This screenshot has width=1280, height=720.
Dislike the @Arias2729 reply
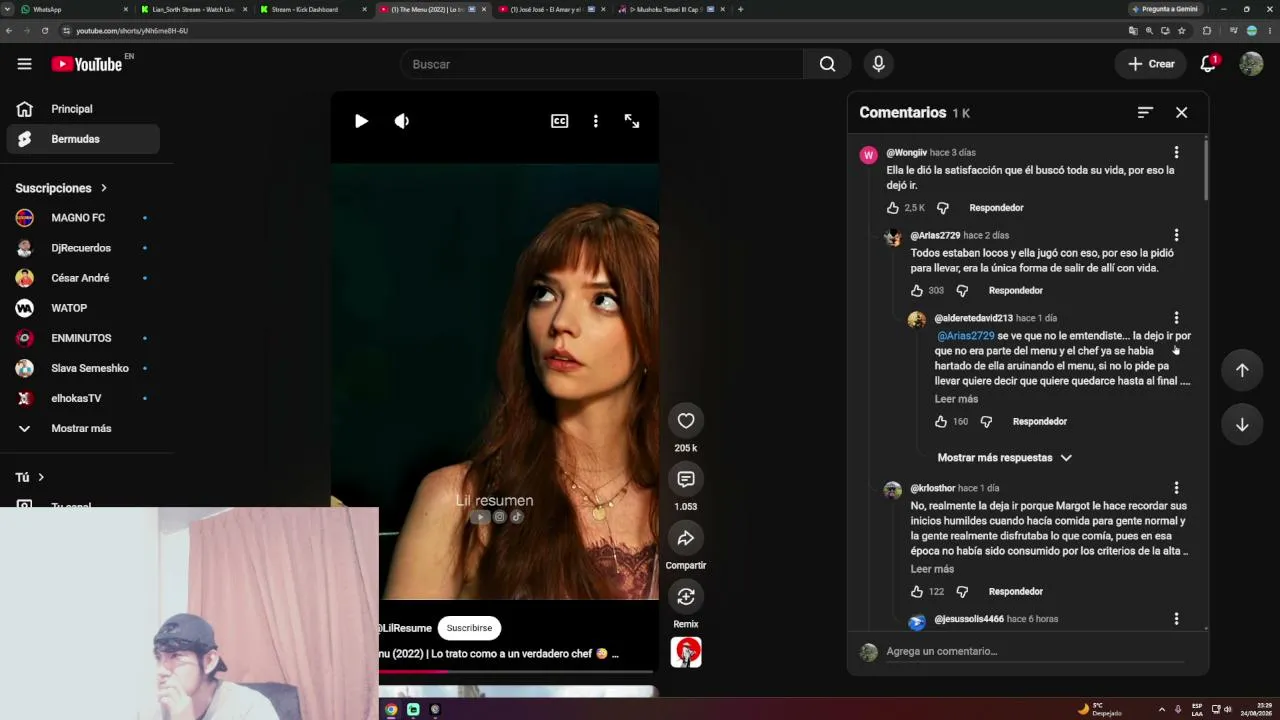pos(962,291)
